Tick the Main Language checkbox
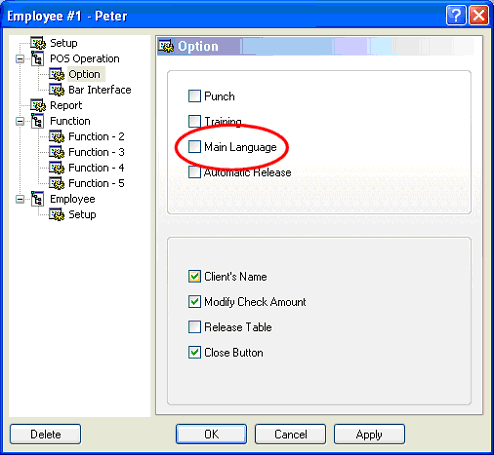The image size is (494, 455). [194, 147]
